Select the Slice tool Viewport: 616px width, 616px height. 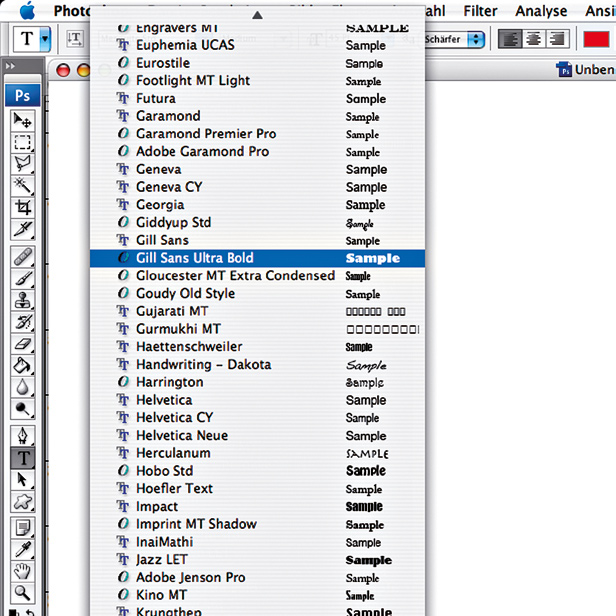coord(22,229)
